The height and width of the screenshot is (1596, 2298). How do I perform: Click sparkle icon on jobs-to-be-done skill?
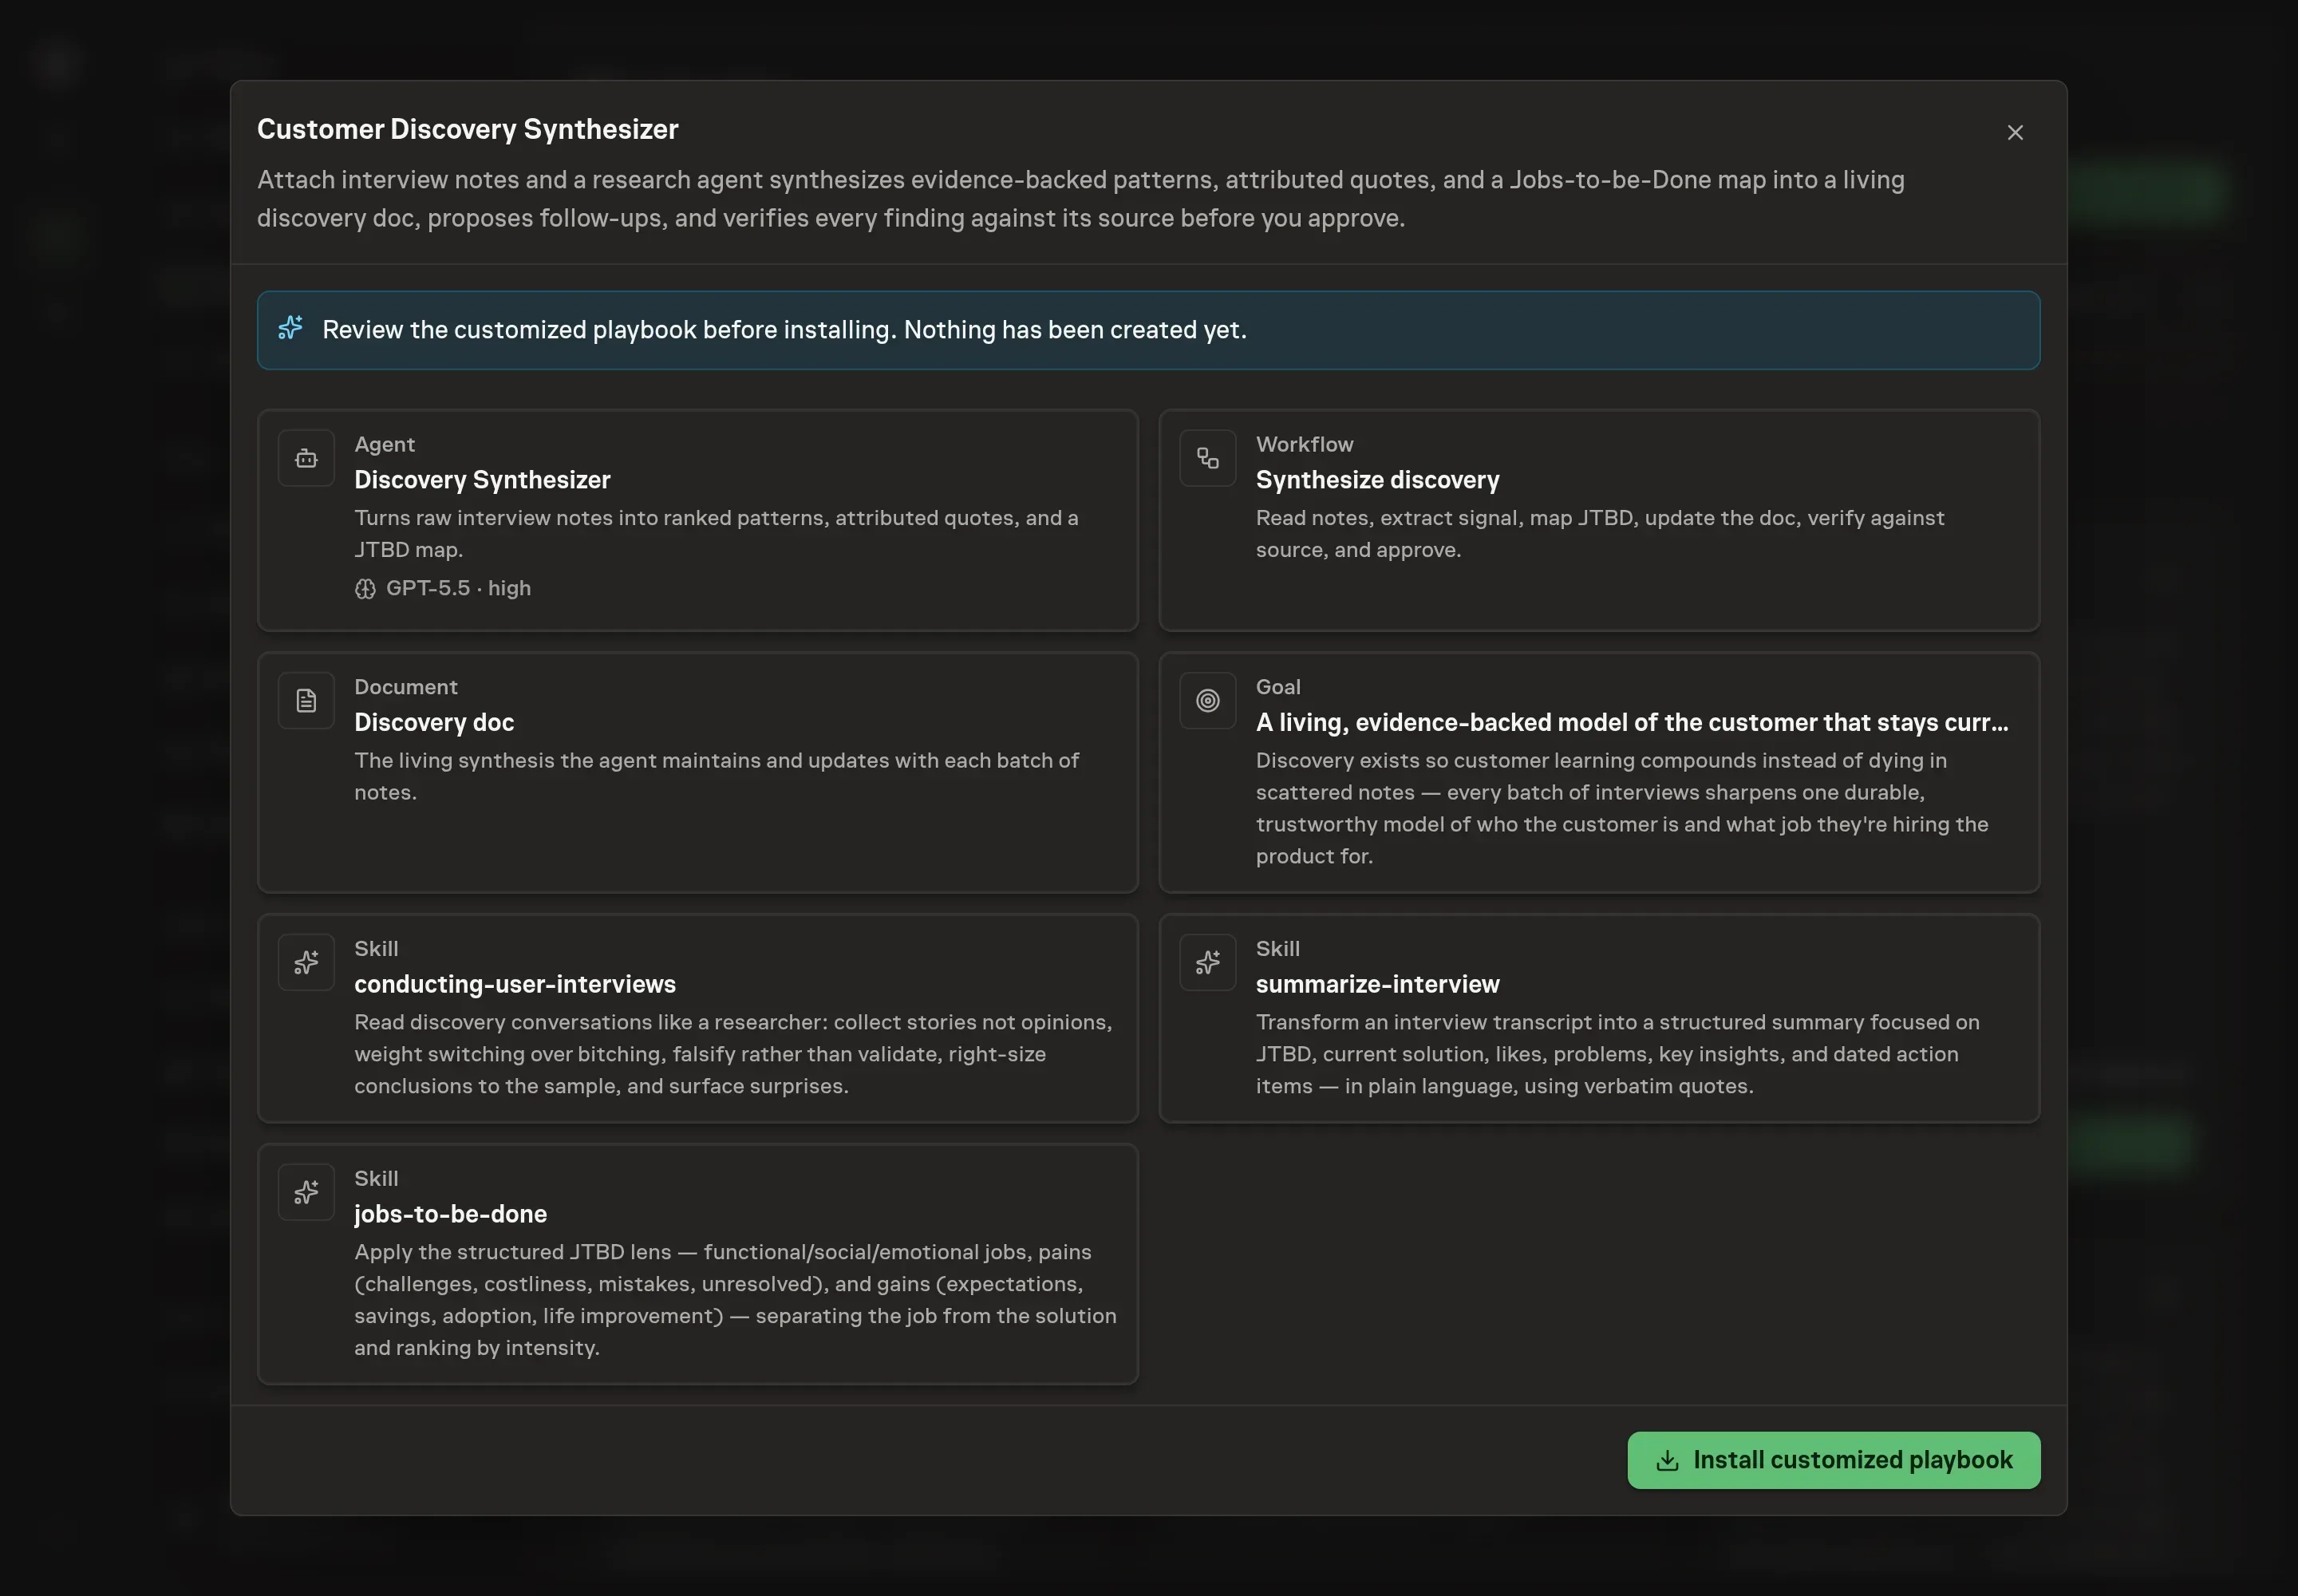pyautogui.click(x=306, y=1192)
